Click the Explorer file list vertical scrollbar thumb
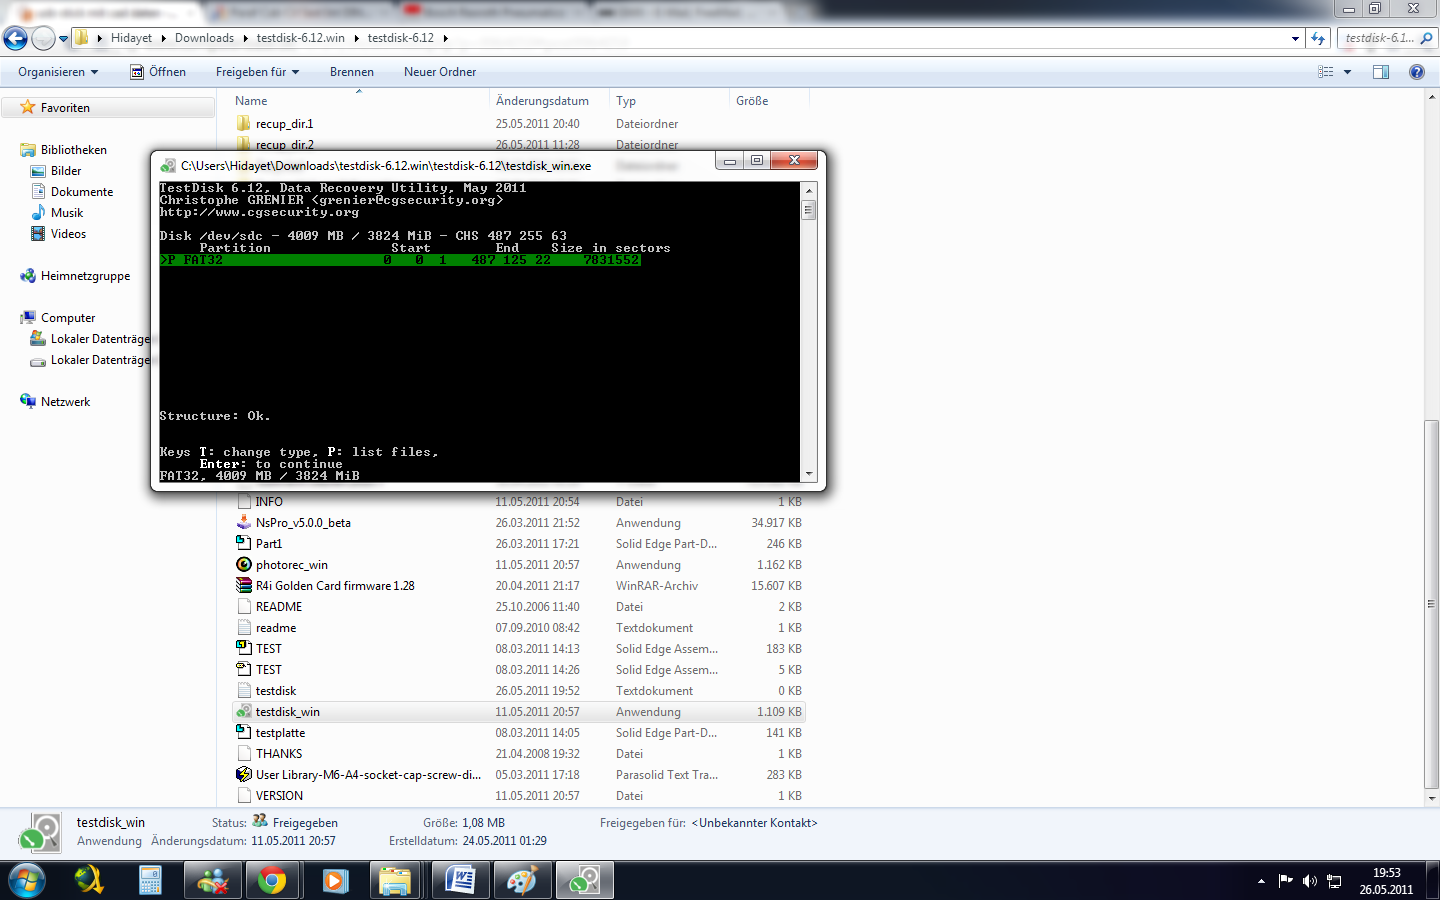The height and width of the screenshot is (900, 1440). click(x=1432, y=605)
